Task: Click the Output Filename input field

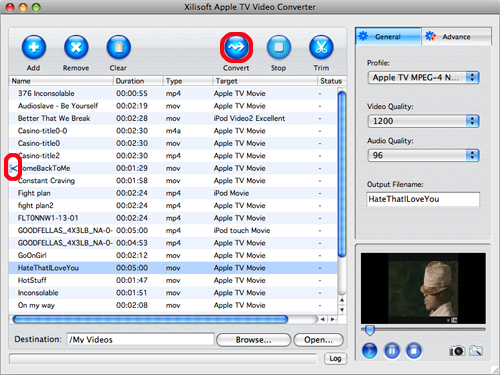Action: 423,199
